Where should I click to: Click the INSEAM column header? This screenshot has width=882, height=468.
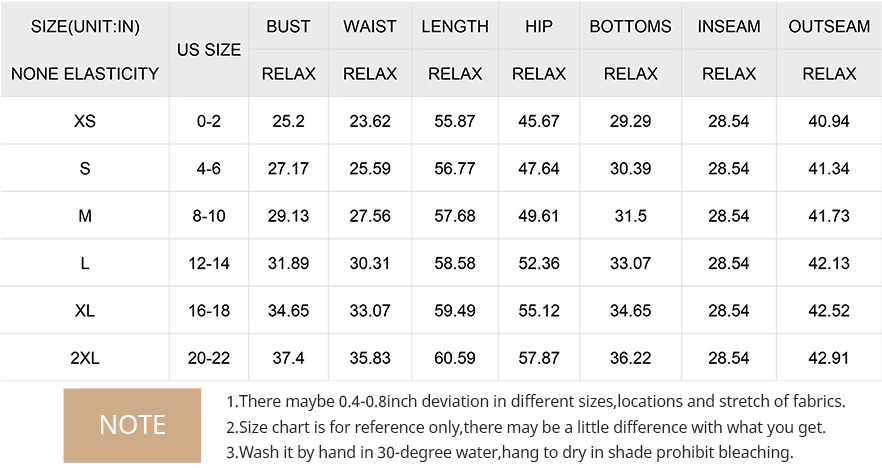[729, 26]
